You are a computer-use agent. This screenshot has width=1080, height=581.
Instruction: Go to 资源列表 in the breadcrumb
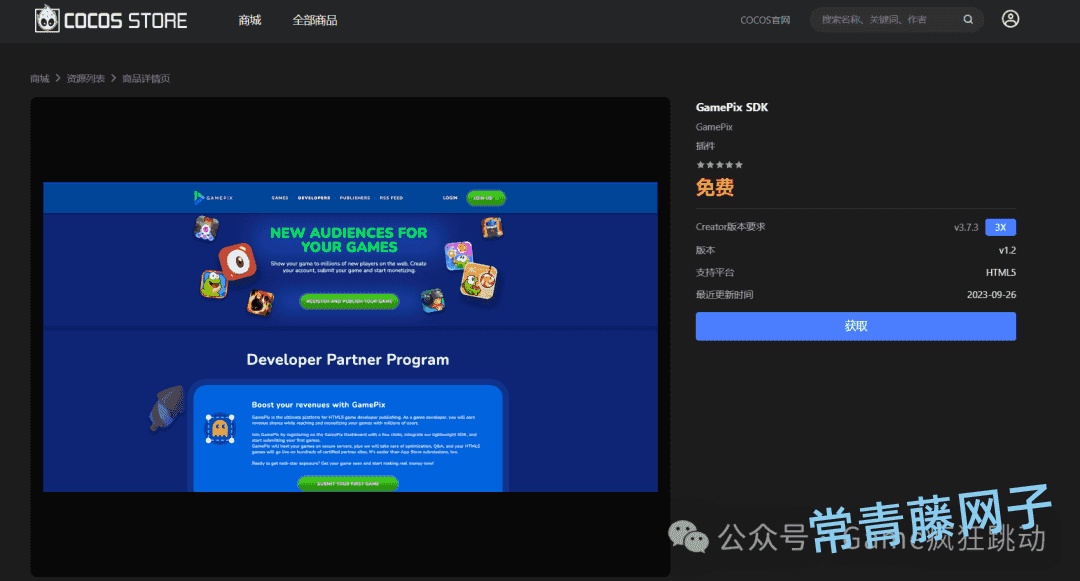click(85, 78)
